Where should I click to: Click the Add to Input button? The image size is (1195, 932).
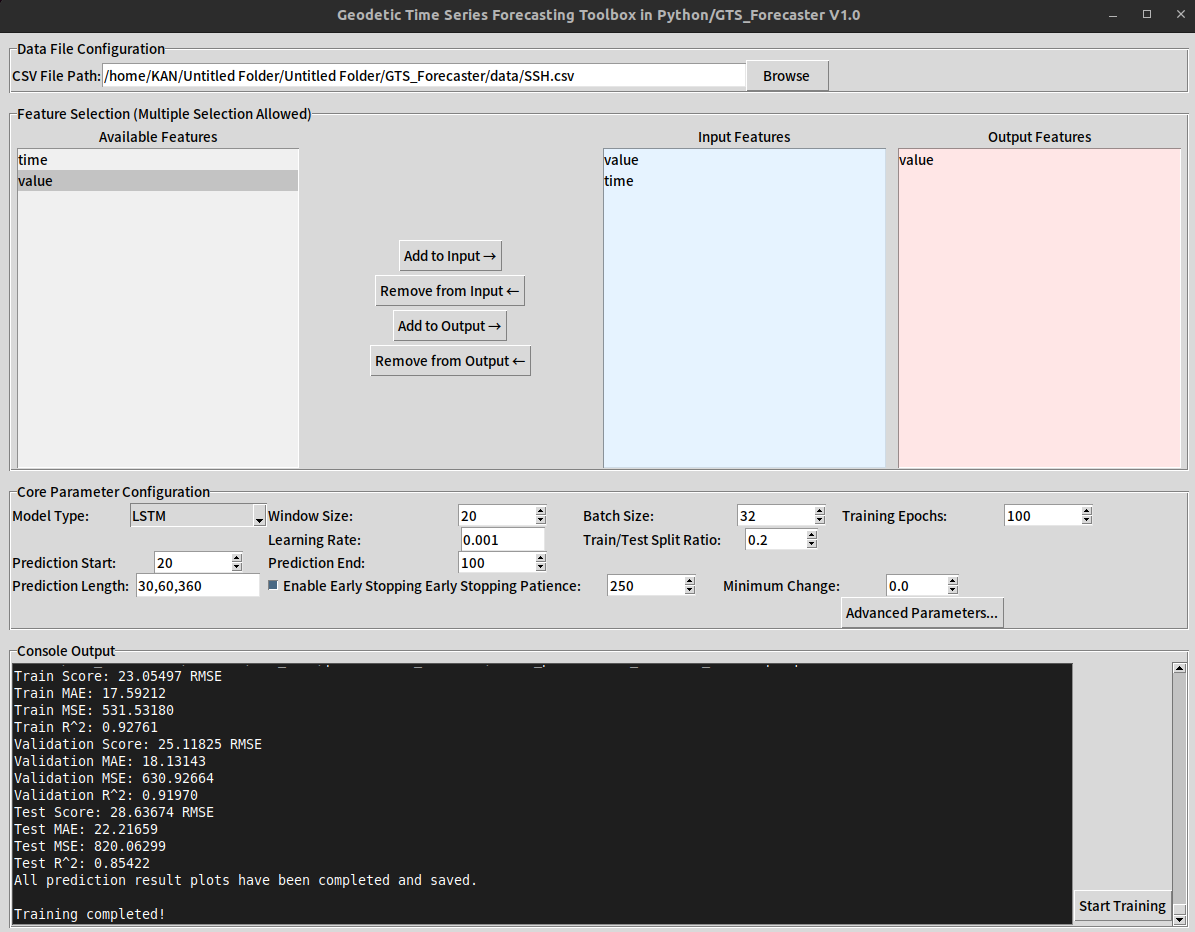(x=450, y=256)
